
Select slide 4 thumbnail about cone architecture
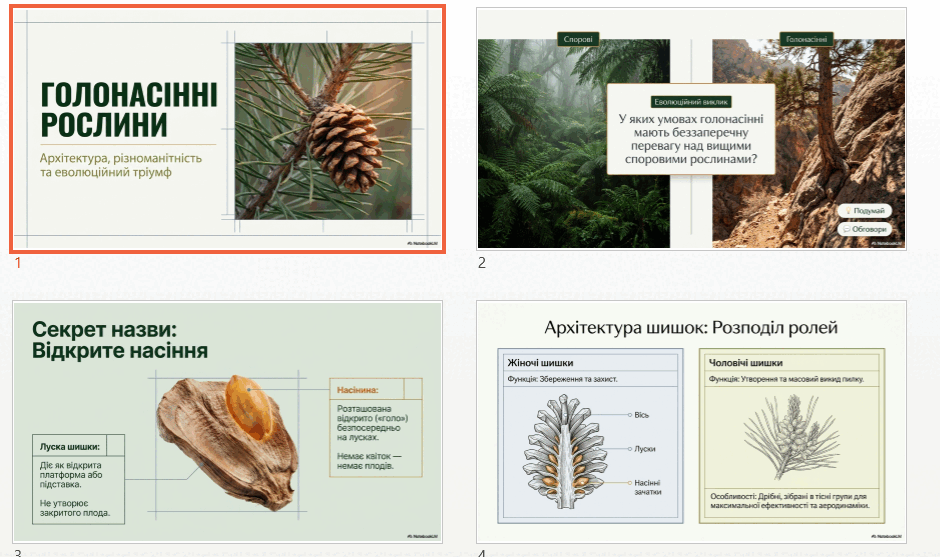691,422
